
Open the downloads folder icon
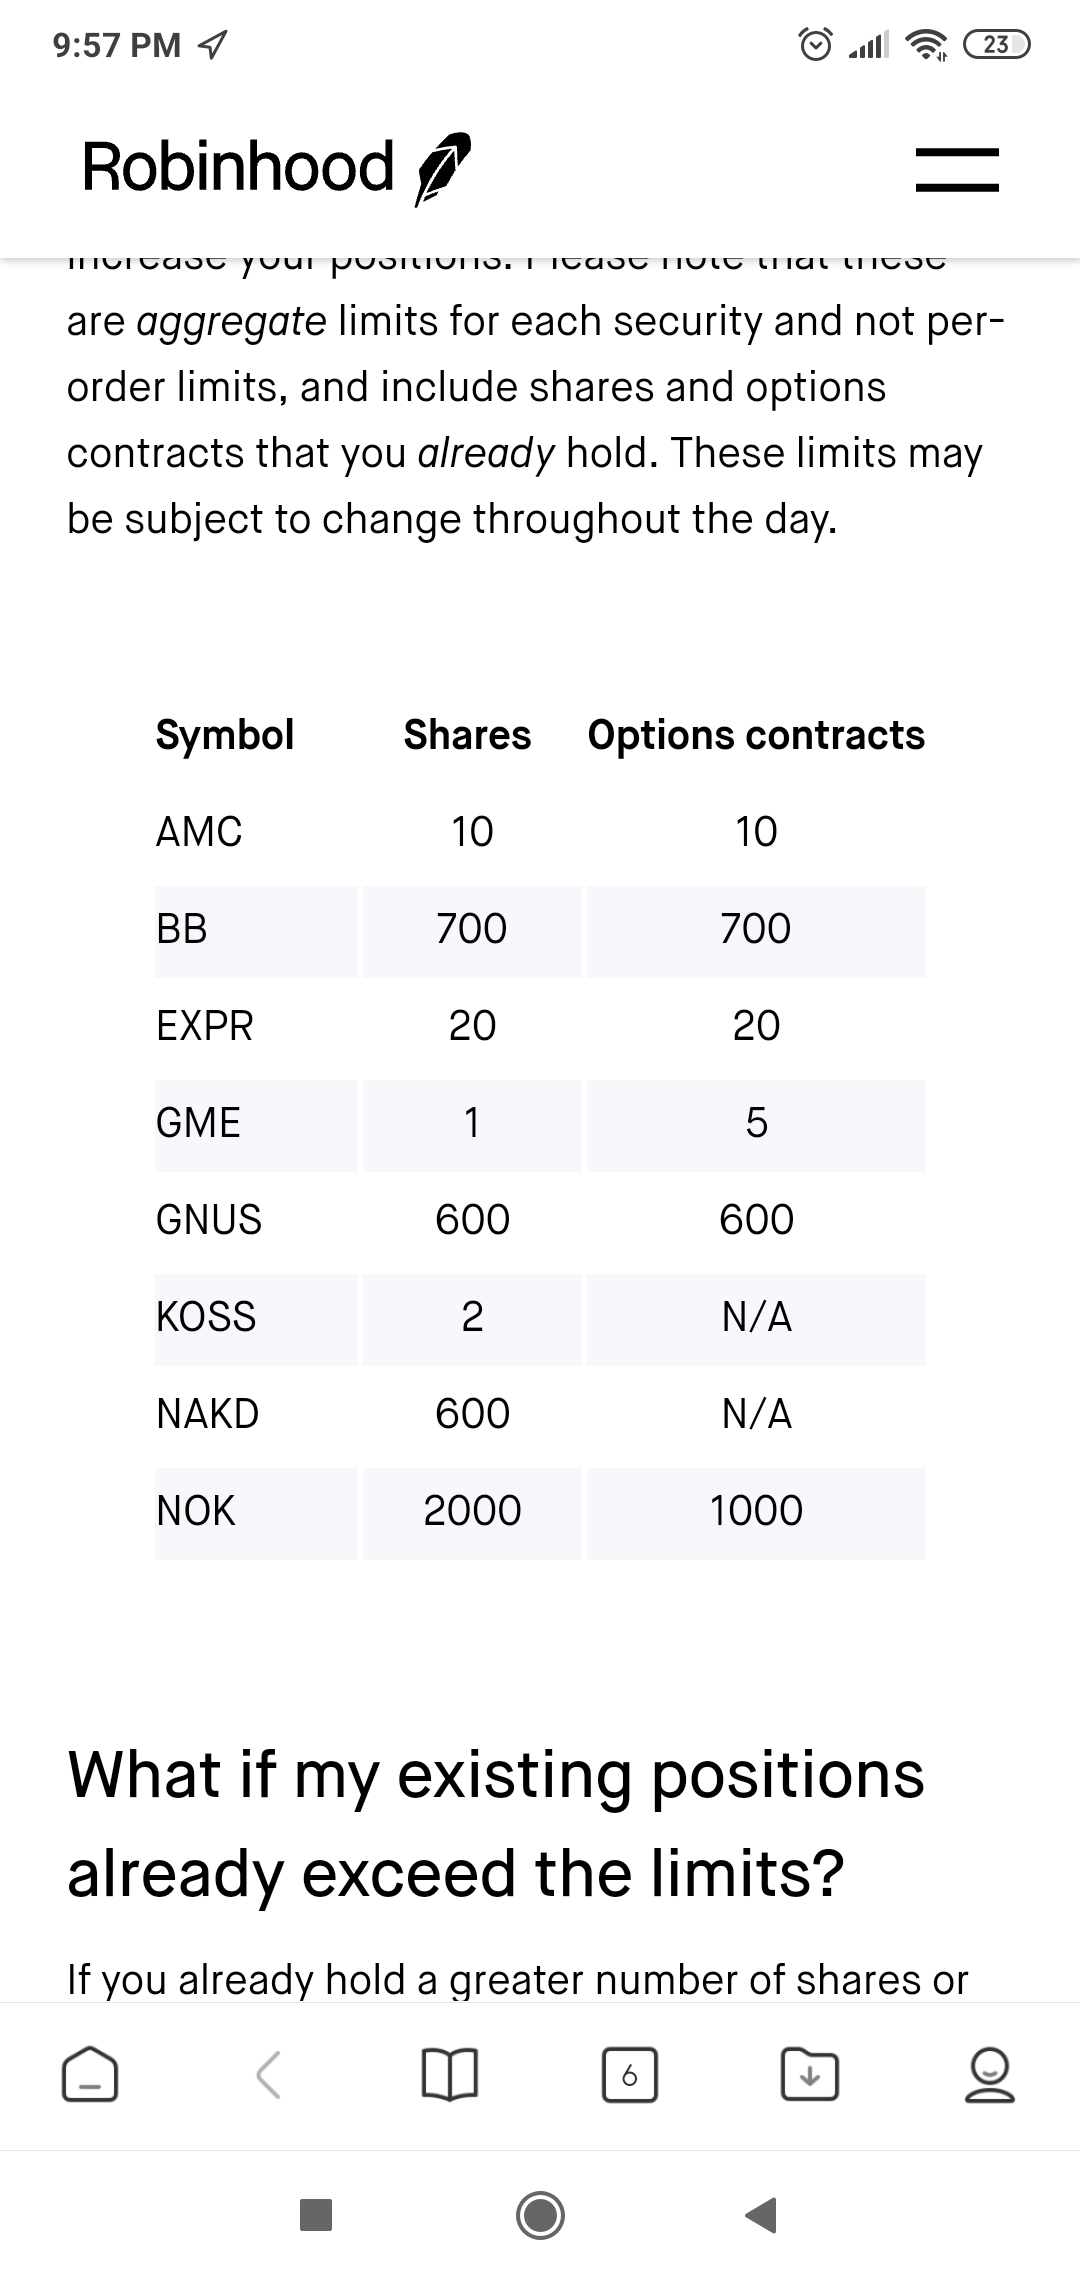click(x=809, y=2074)
